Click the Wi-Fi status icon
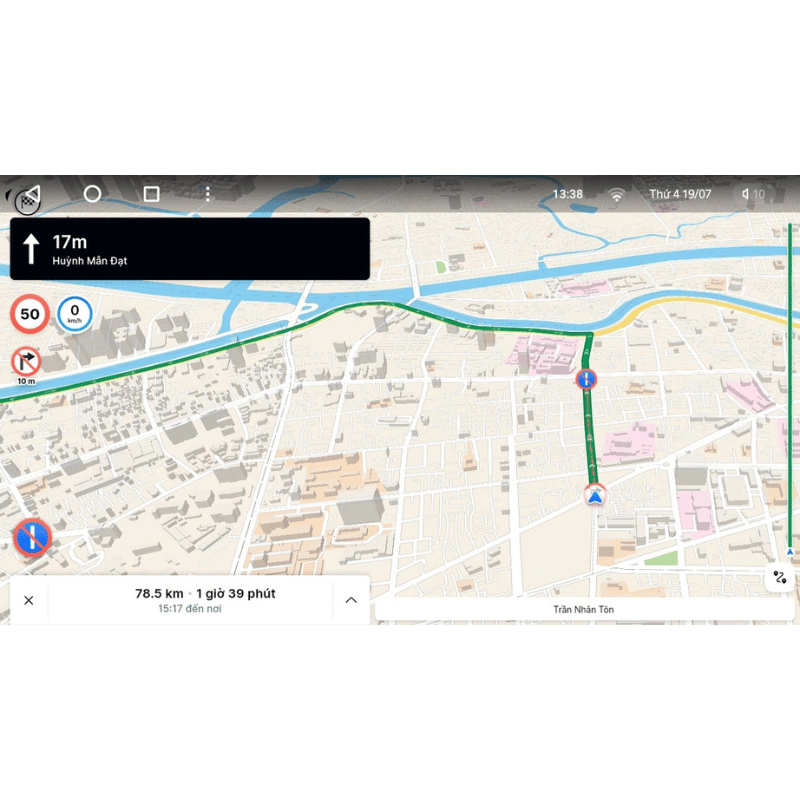Viewport: 800px width, 800px height. point(617,194)
